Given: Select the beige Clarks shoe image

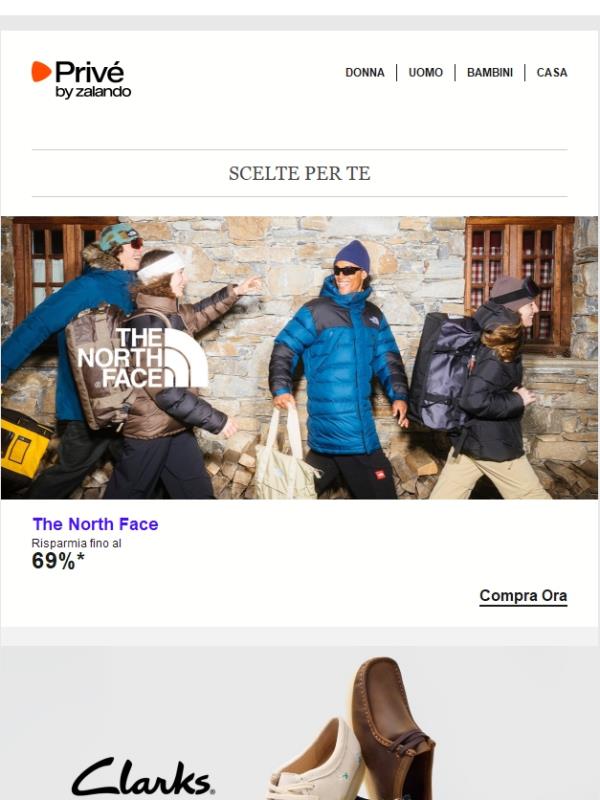Looking at the screenshot, I should click(x=316, y=761).
